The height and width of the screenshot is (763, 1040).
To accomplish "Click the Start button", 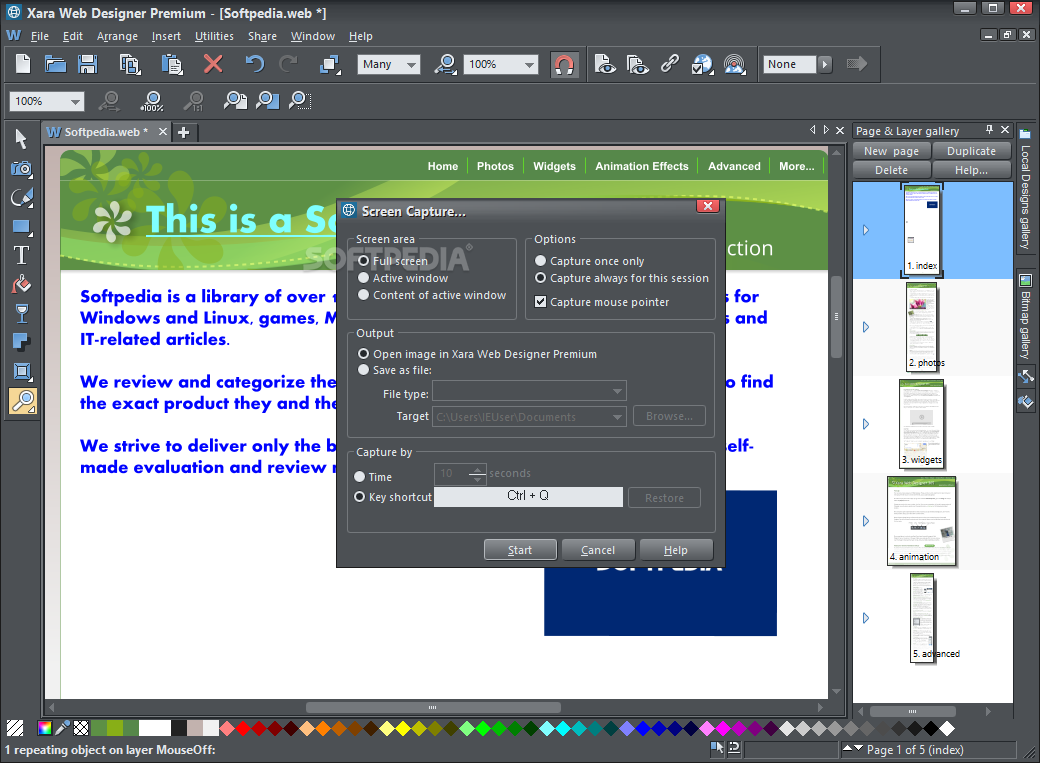I will [520, 550].
